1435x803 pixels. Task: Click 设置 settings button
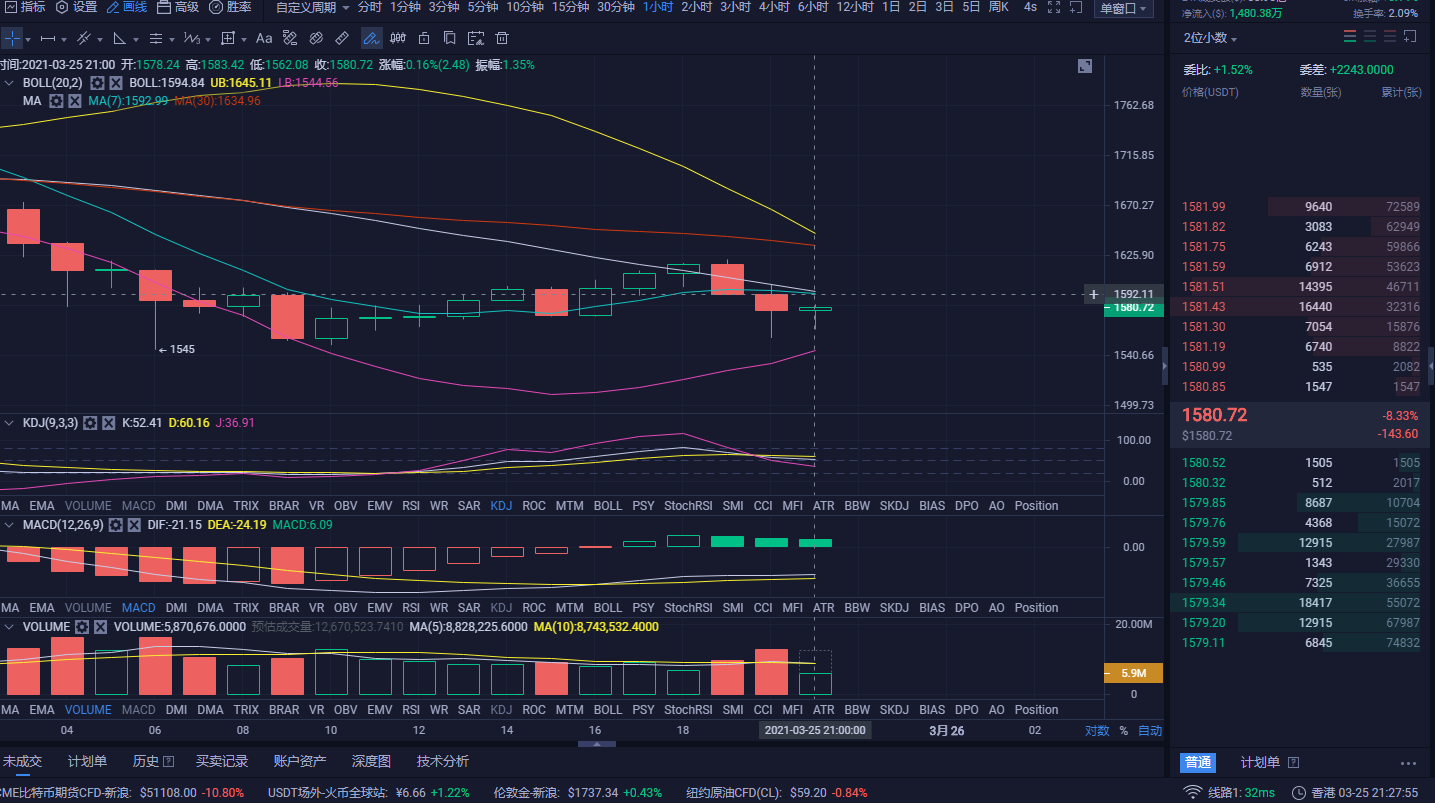click(76, 7)
